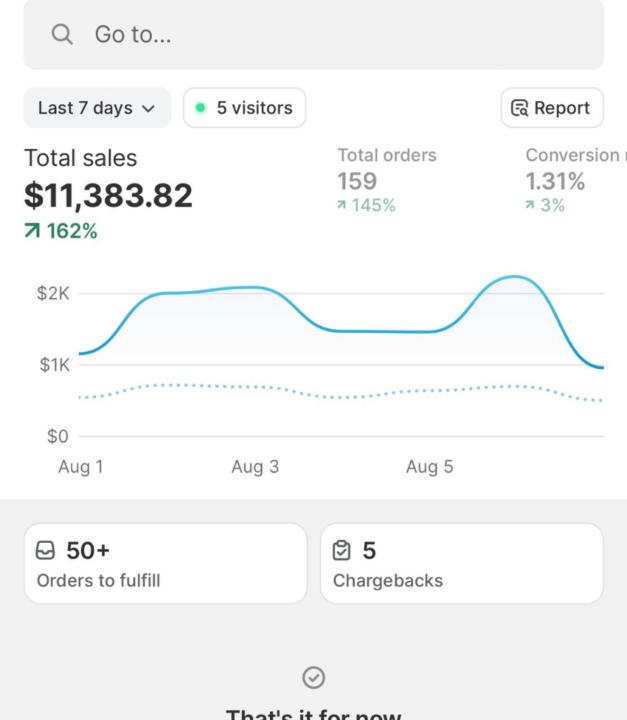Click the sales chart peak near Aug 6

514,277
